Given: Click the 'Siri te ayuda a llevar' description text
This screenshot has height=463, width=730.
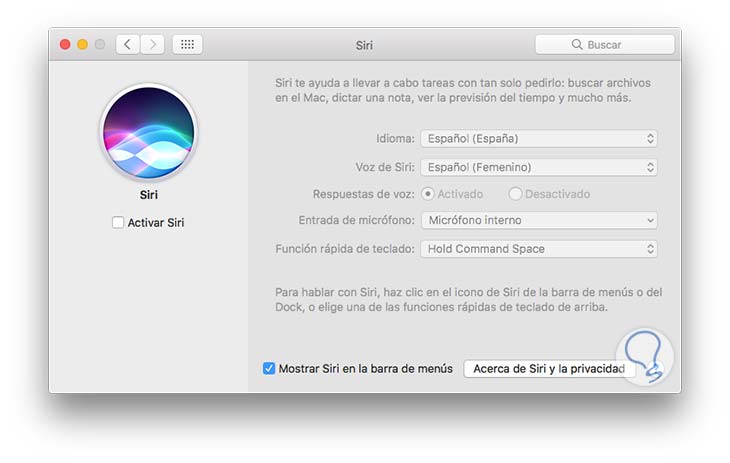Looking at the screenshot, I should [x=463, y=90].
